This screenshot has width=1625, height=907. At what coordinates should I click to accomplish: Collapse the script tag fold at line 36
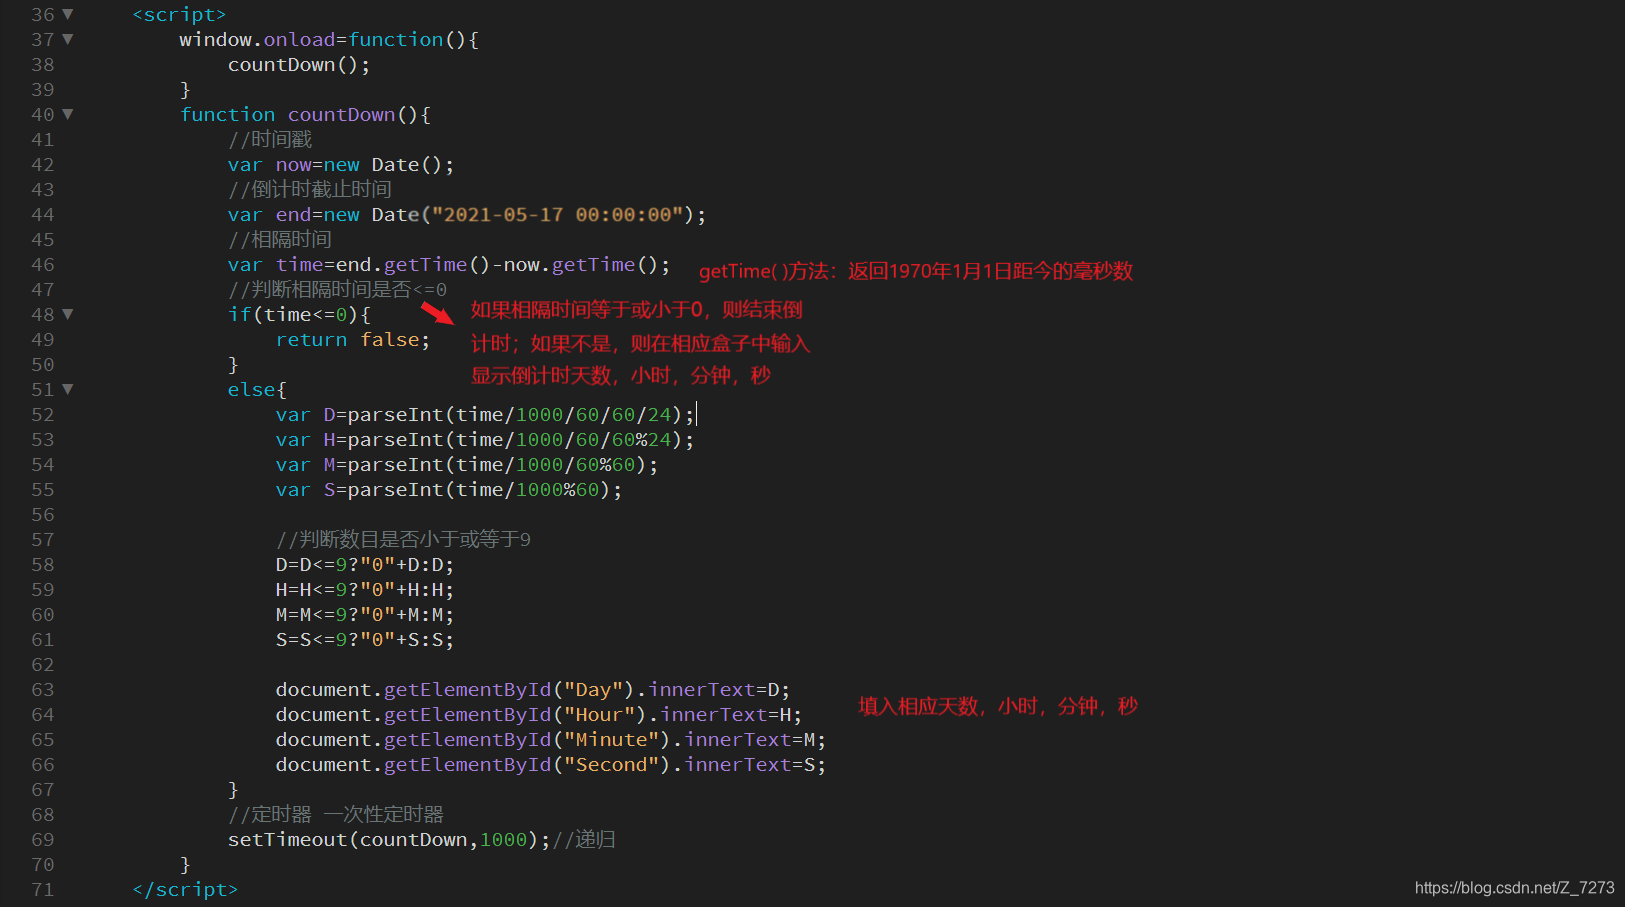68,14
